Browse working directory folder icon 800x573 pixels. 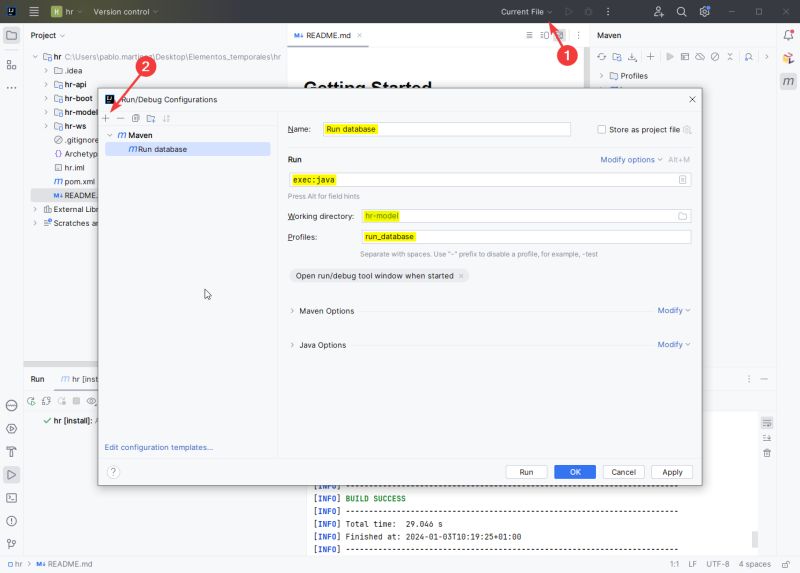[x=682, y=216]
